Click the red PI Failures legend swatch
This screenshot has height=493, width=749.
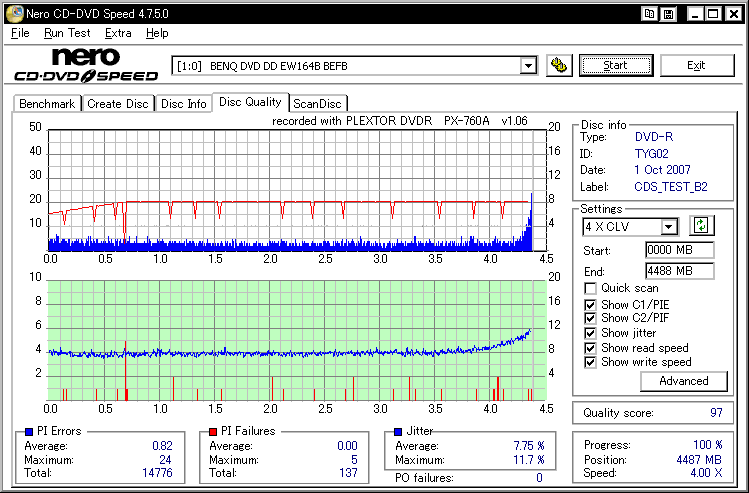coord(213,432)
